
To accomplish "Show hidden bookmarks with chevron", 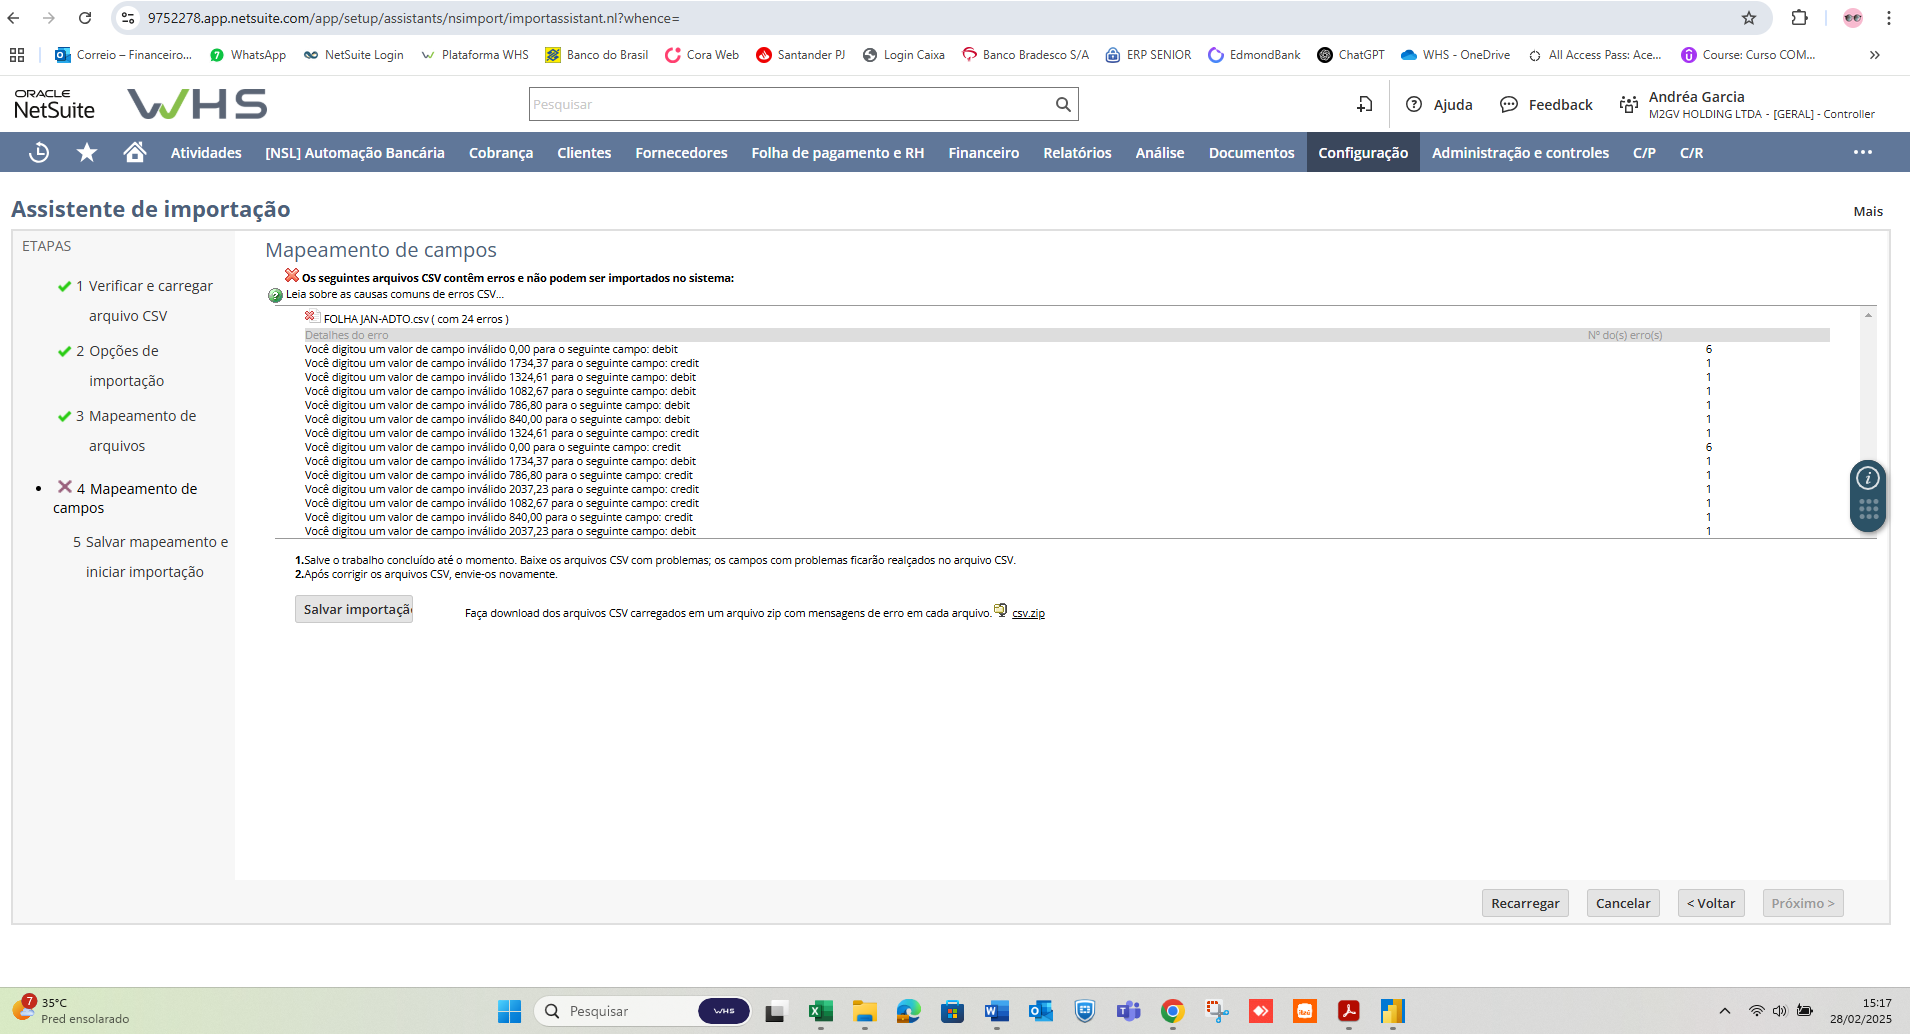I will pos(1874,55).
